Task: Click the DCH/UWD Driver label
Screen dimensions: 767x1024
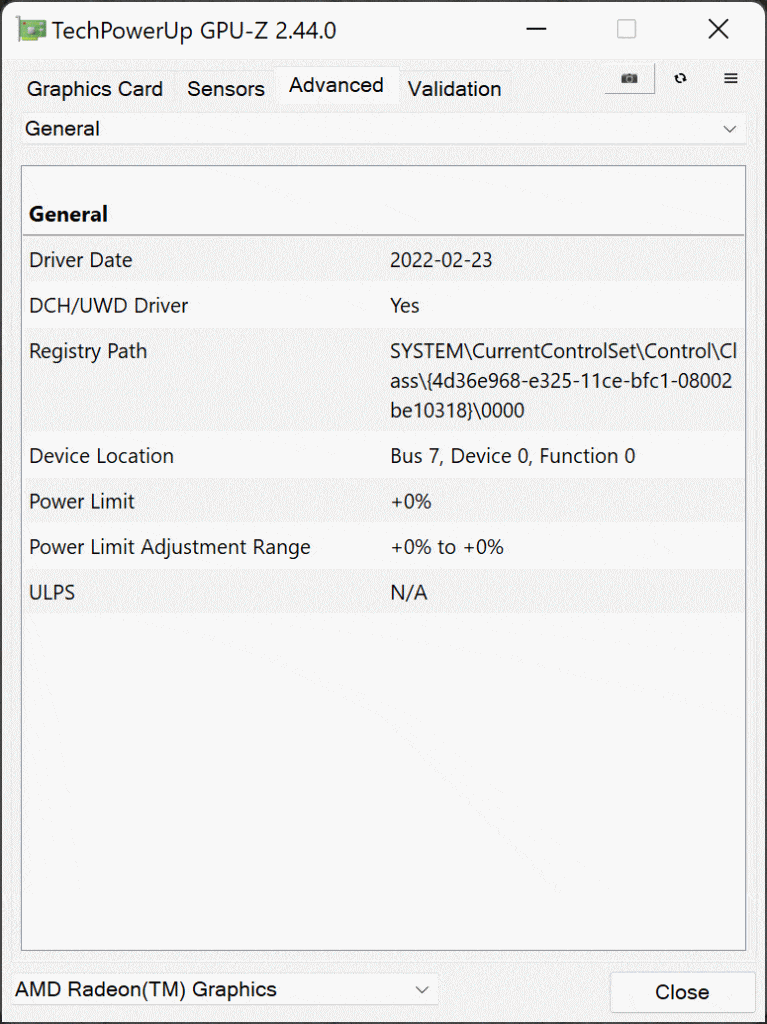Action: pyautogui.click(x=108, y=306)
